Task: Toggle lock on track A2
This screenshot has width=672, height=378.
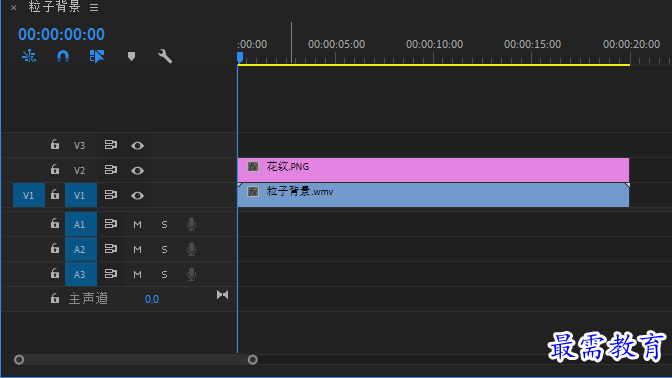Action: [55, 249]
